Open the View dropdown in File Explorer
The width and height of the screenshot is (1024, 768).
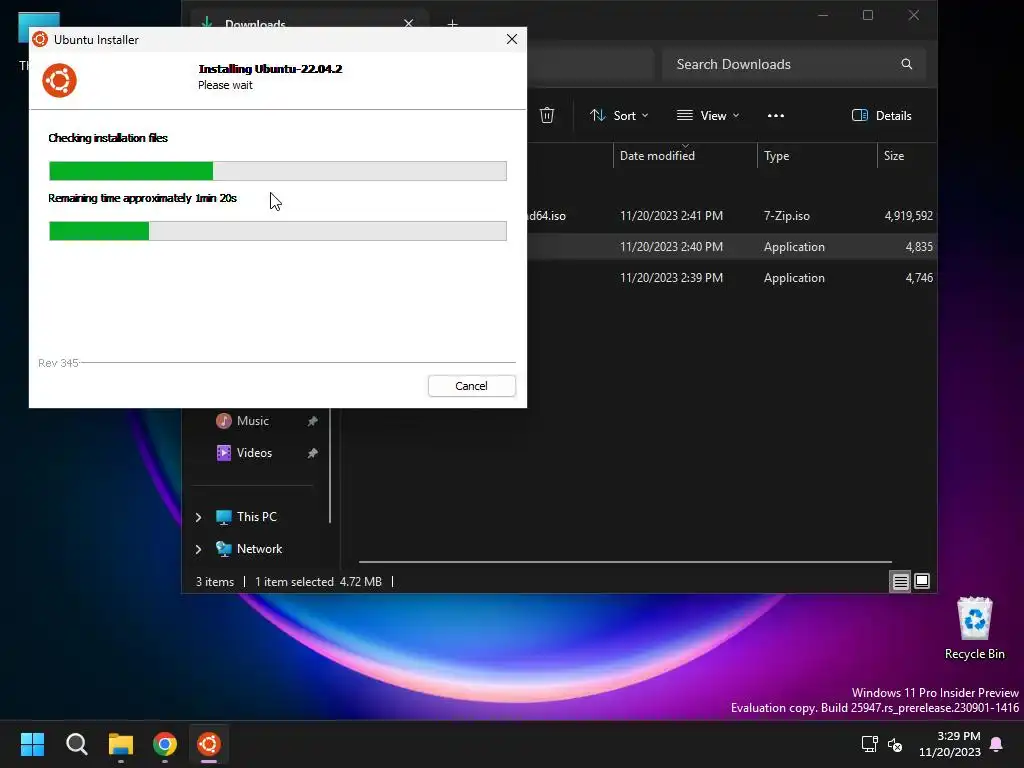coord(708,116)
